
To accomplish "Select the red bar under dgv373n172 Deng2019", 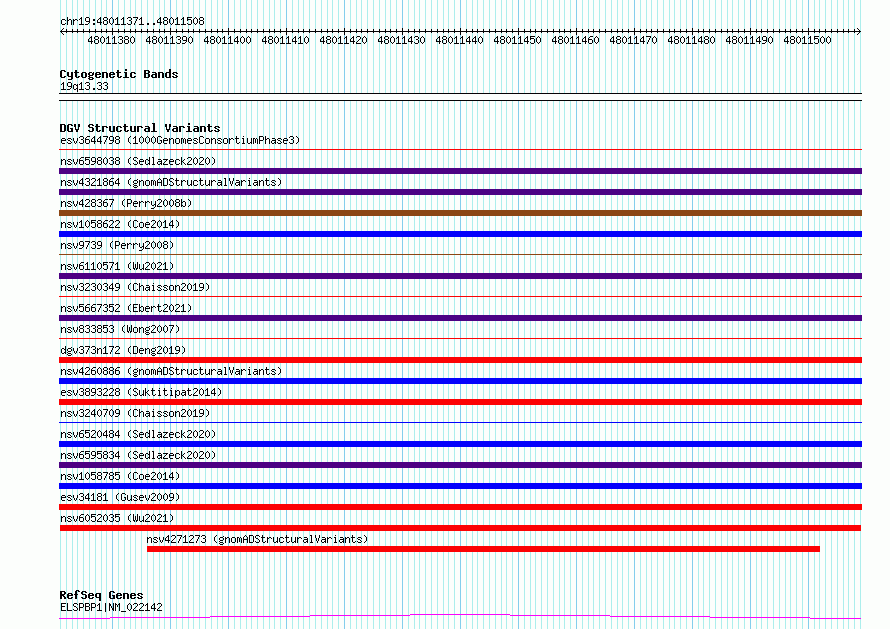I will tap(460, 360).
